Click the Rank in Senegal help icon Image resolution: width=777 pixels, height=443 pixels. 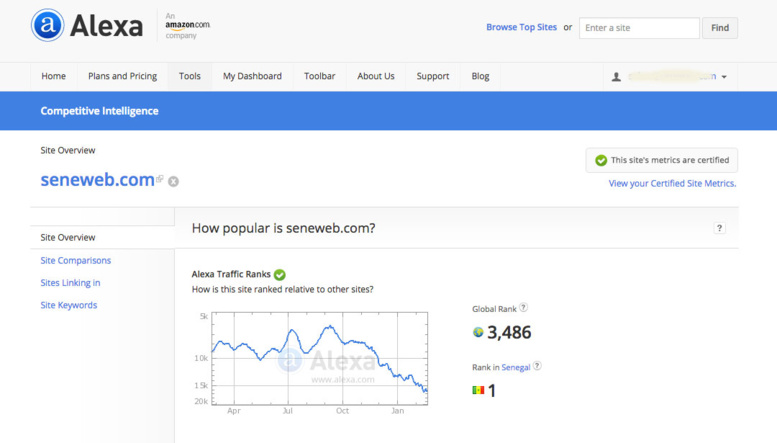[537, 366]
